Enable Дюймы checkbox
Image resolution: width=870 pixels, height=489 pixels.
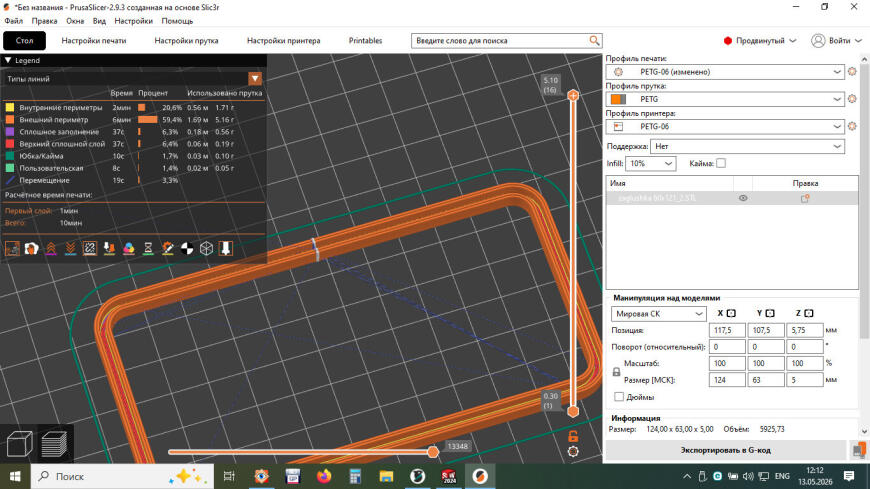pos(619,397)
